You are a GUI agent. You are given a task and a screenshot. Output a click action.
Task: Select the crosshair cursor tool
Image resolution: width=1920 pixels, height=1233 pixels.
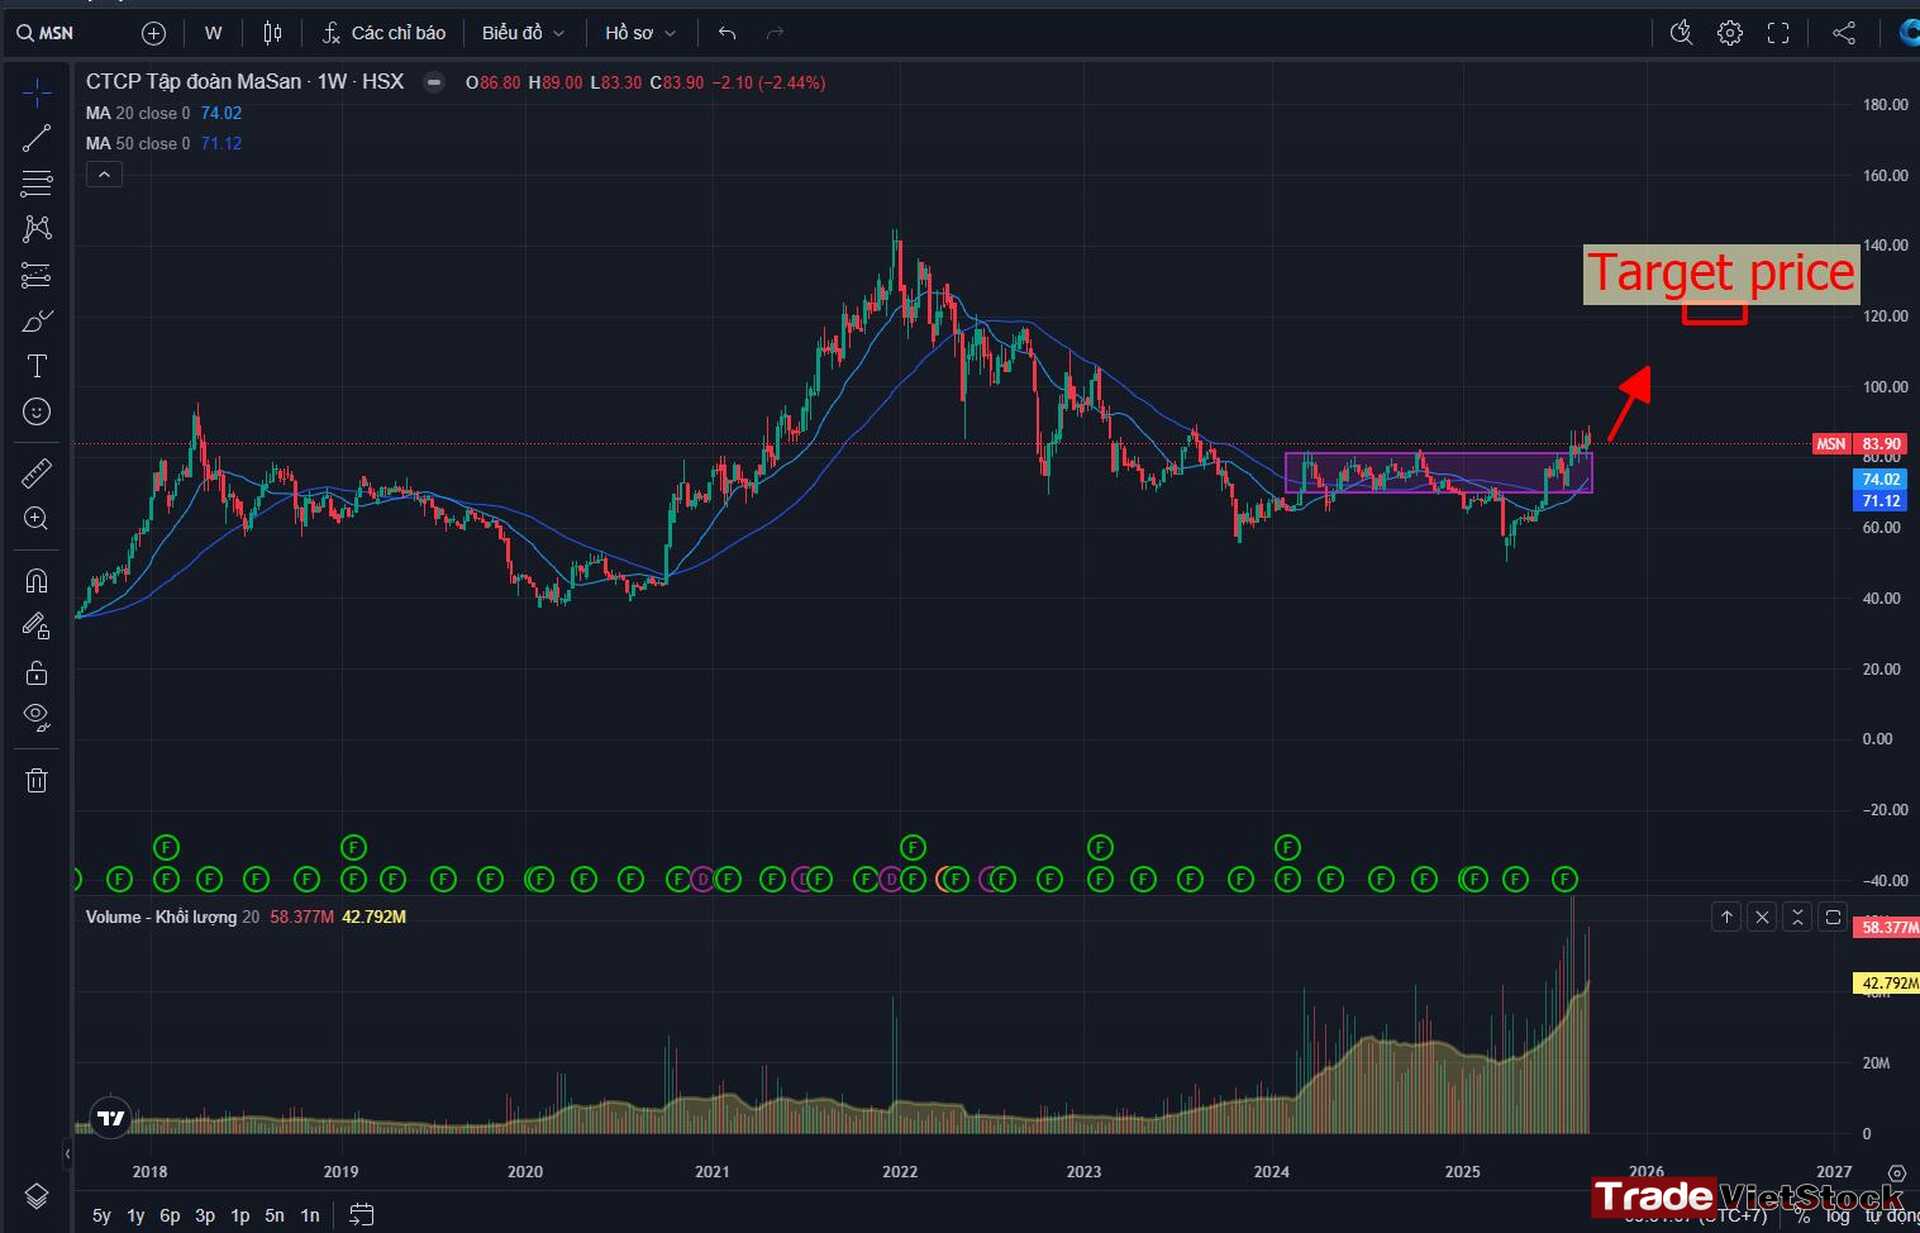pos(37,93)
